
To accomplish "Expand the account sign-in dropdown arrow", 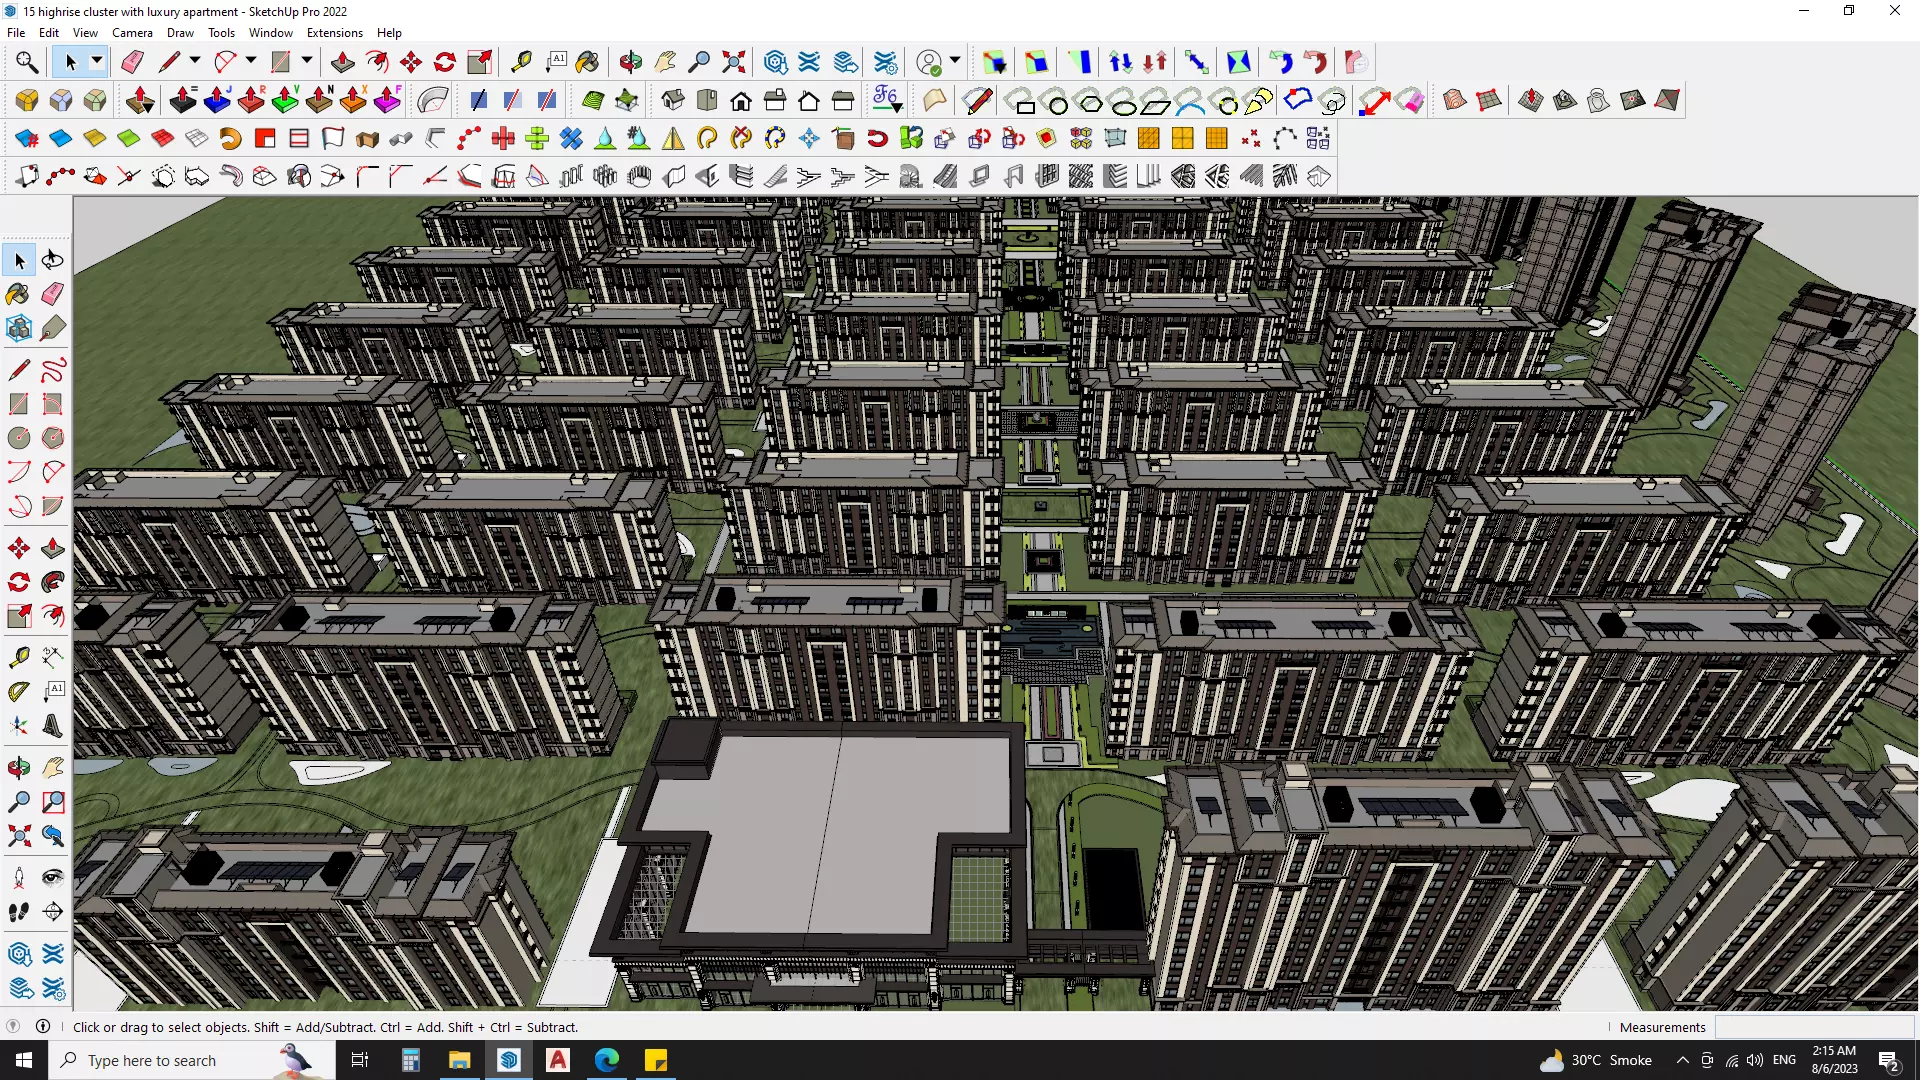I will [955, 62].
